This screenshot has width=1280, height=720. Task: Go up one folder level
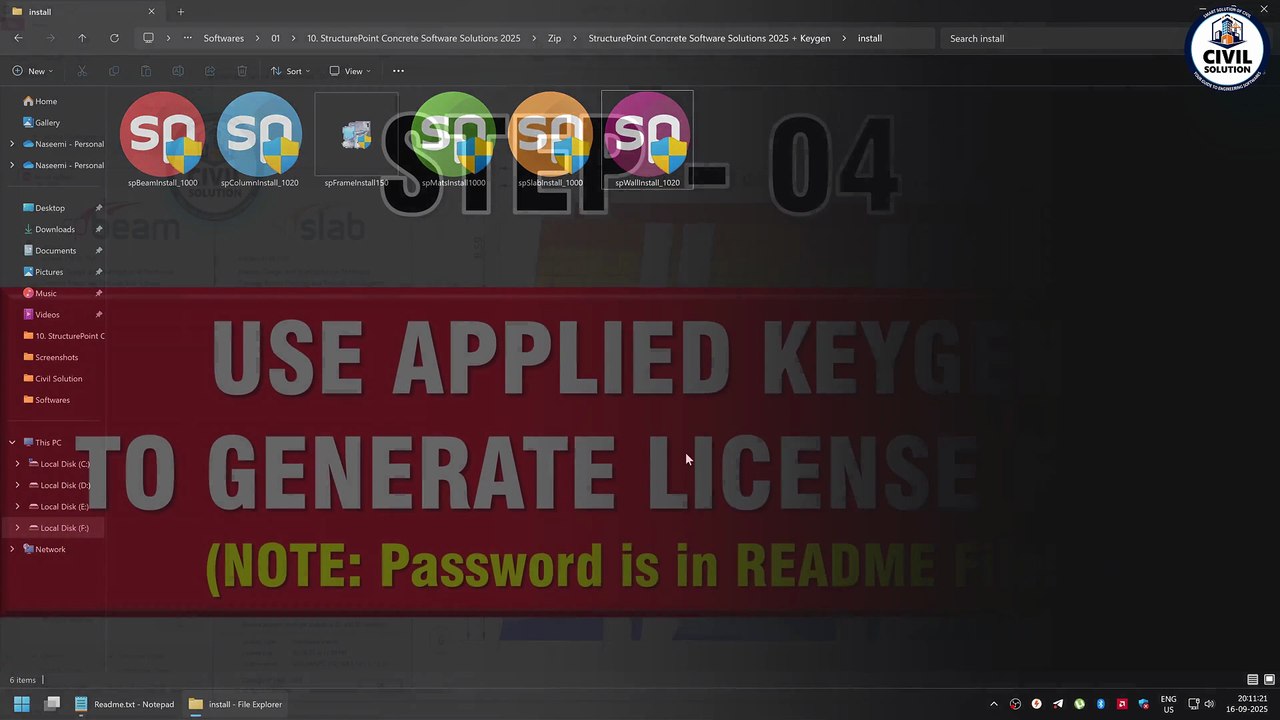[82, 38]
